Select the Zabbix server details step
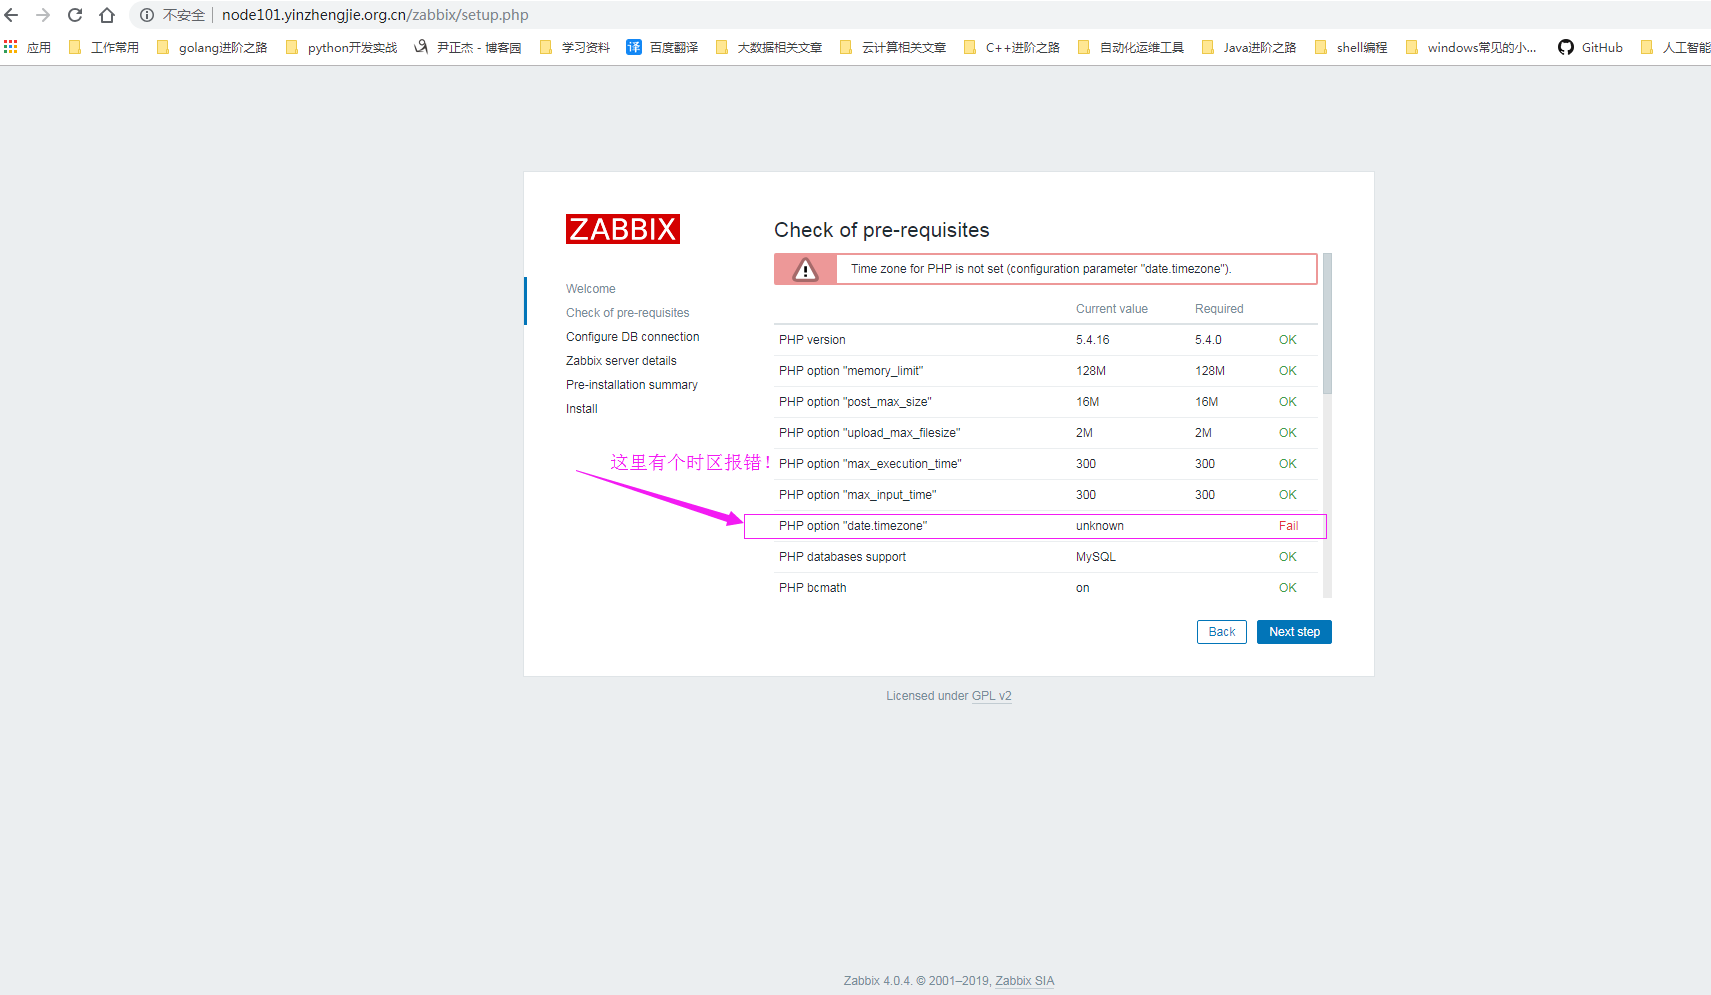The image size is (1711, 995). pyautogui.click(x=621, y=361)
